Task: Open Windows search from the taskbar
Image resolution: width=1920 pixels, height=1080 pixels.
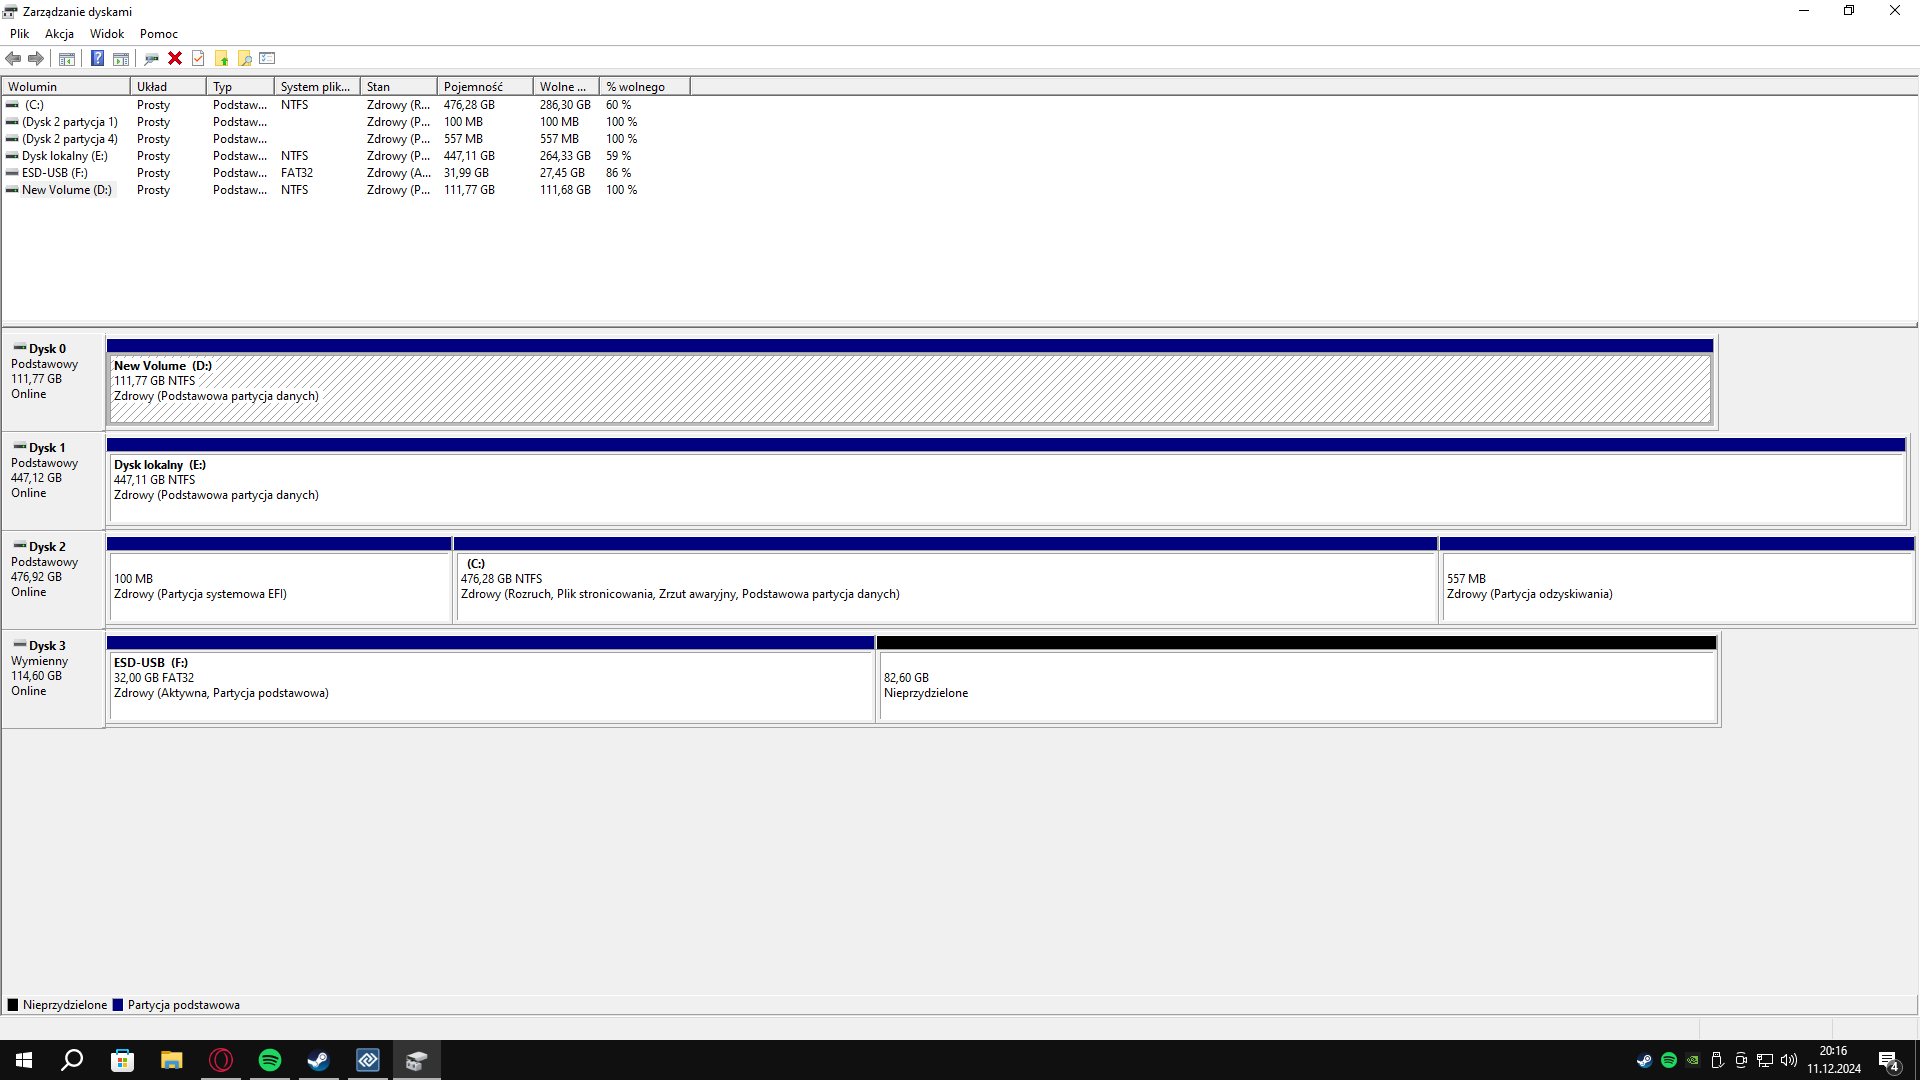Action: [72, 1060]
